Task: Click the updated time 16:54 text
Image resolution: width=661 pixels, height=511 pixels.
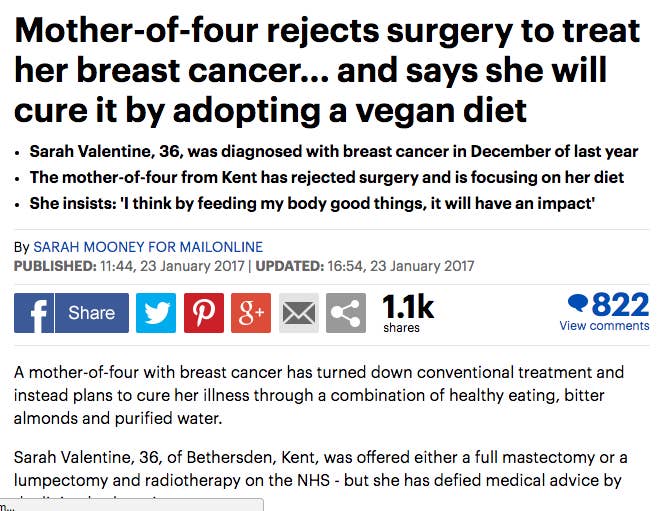Action: [x=344, y=266]
